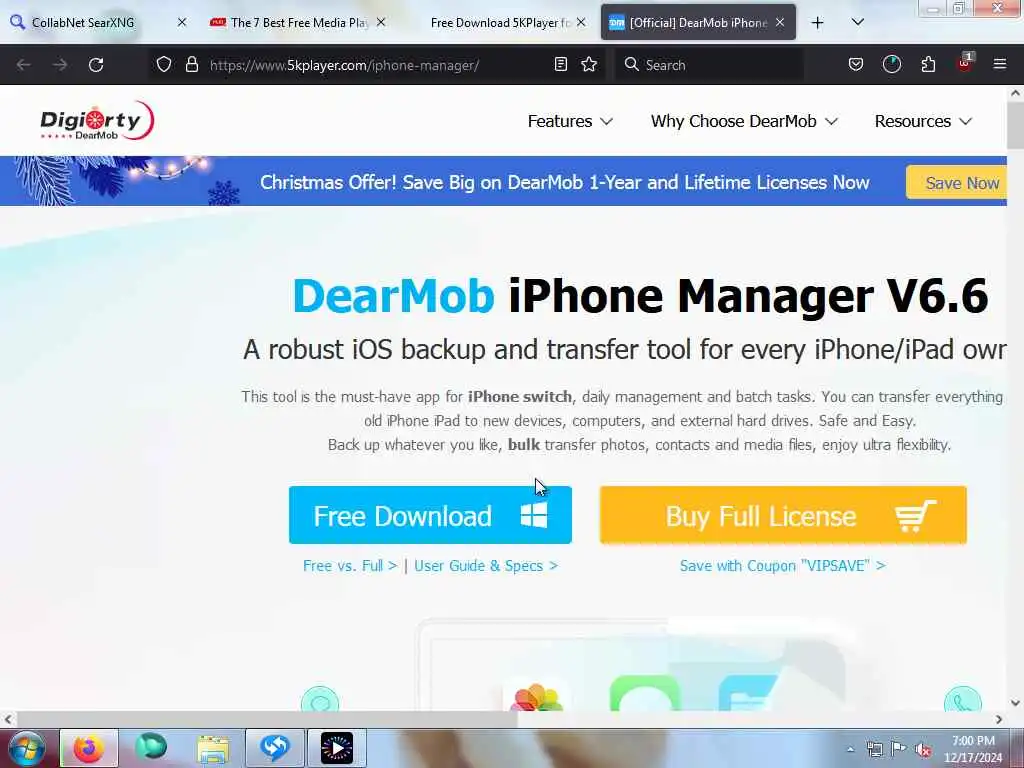Open the Firefox hamburger menu
This screenshot has height=768, width=1024.
point(1000,65)
